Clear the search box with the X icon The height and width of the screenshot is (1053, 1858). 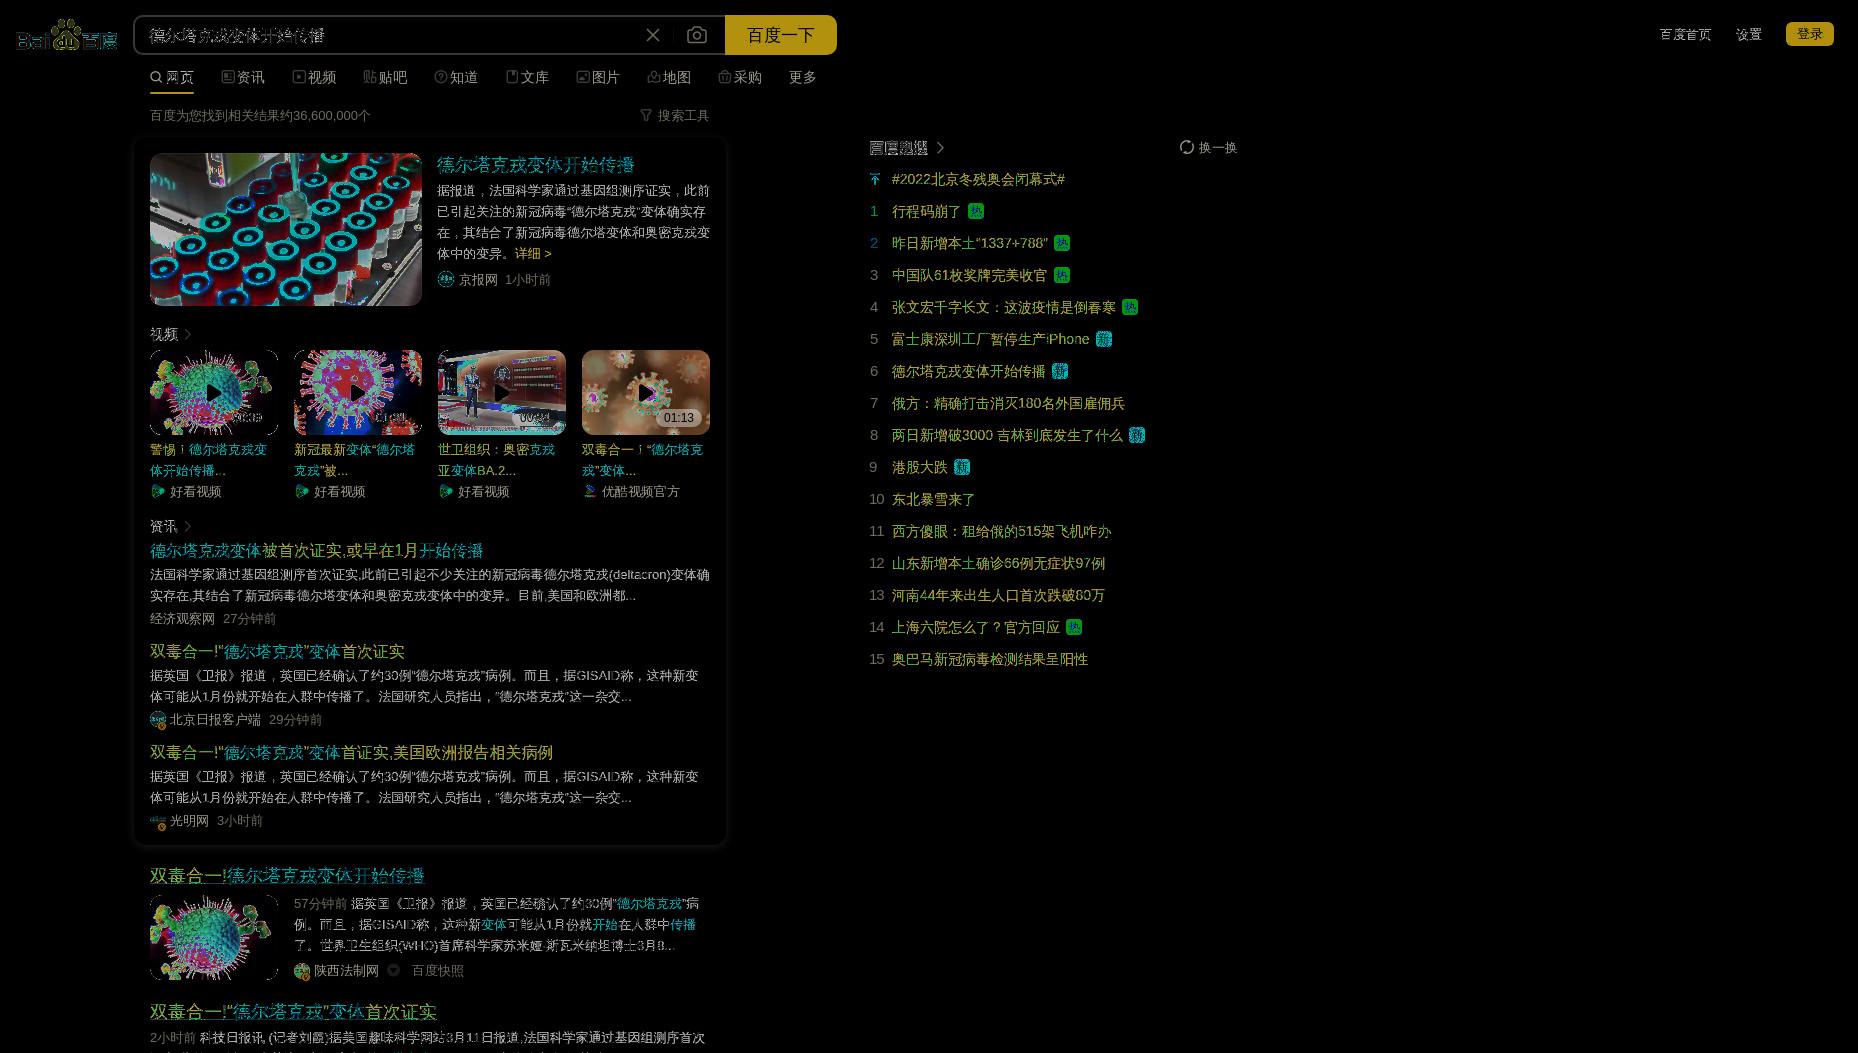click(653, 35)
